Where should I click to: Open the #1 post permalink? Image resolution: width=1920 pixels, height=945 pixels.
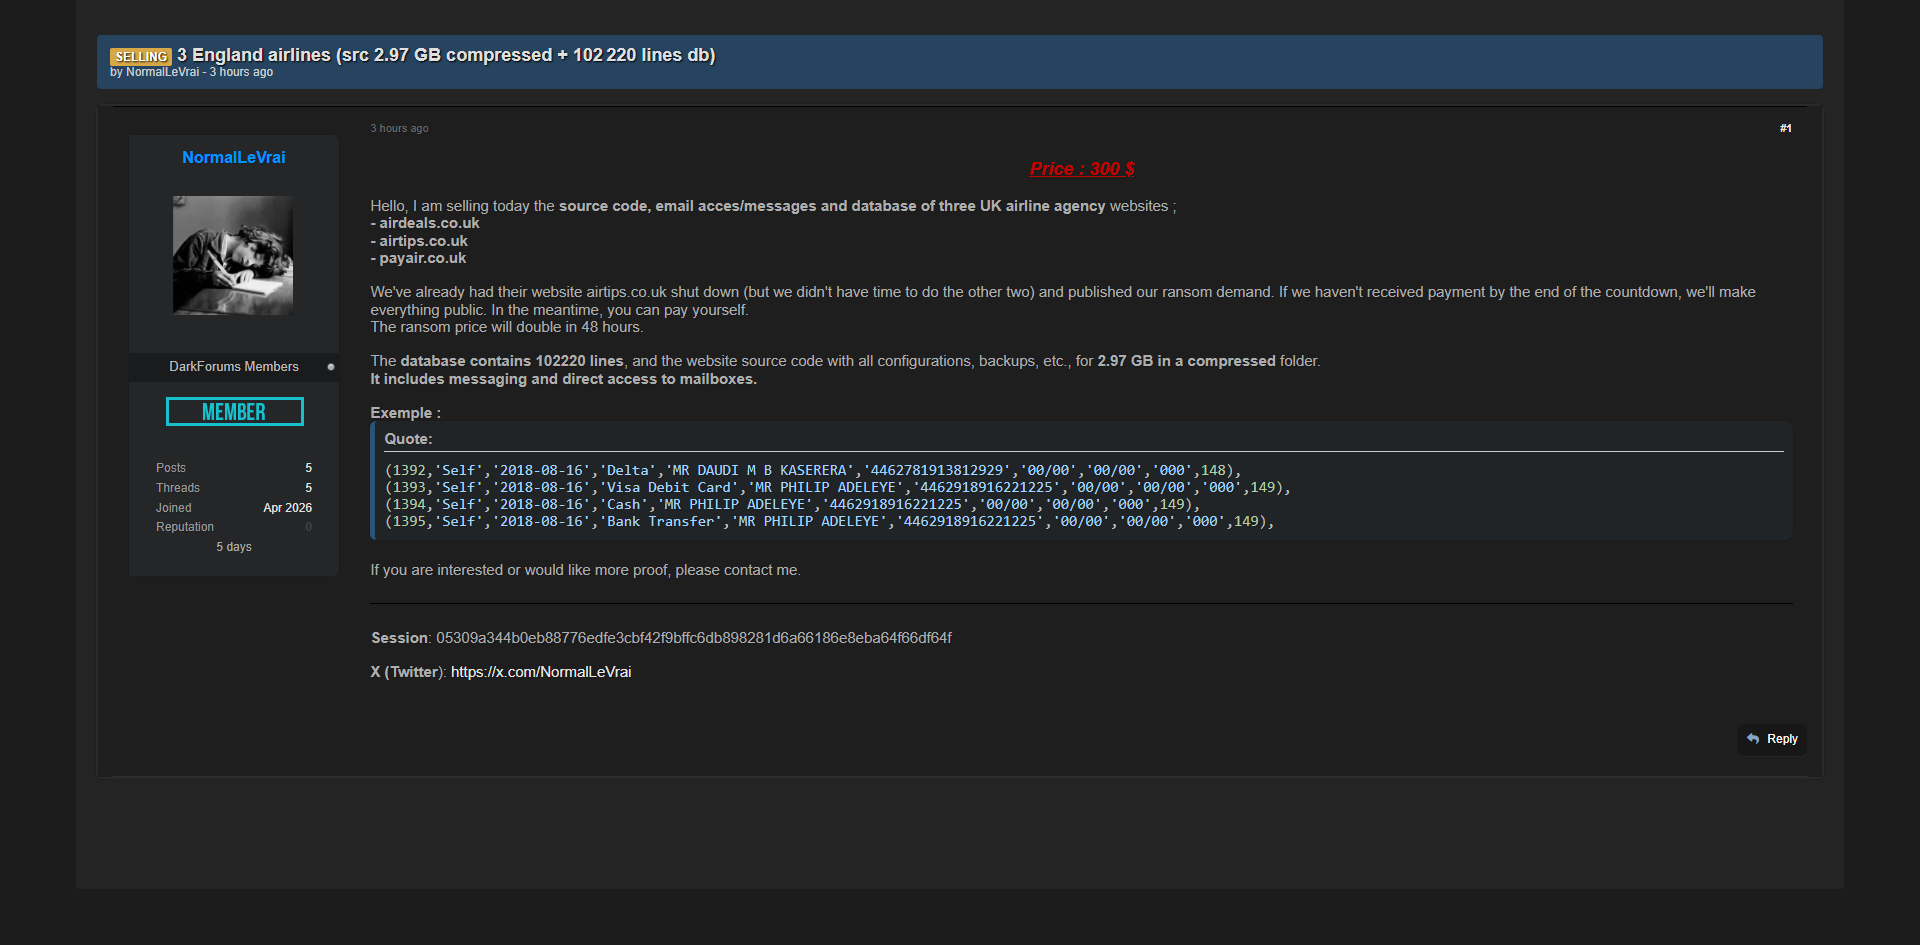pyautogui.click(x=1785, y=128)
